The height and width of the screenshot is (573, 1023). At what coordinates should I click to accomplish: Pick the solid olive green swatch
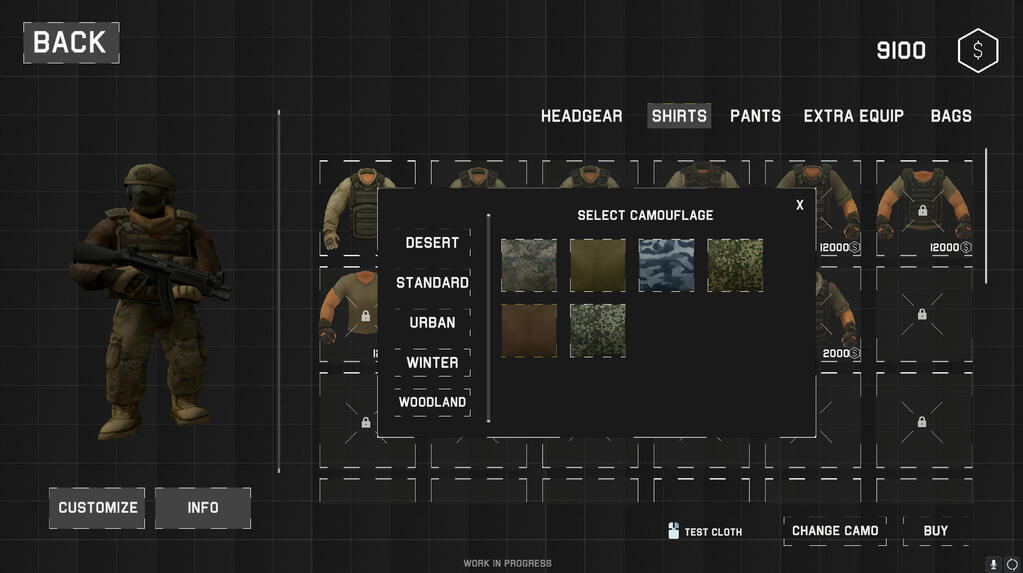click(x=598, y=265)
